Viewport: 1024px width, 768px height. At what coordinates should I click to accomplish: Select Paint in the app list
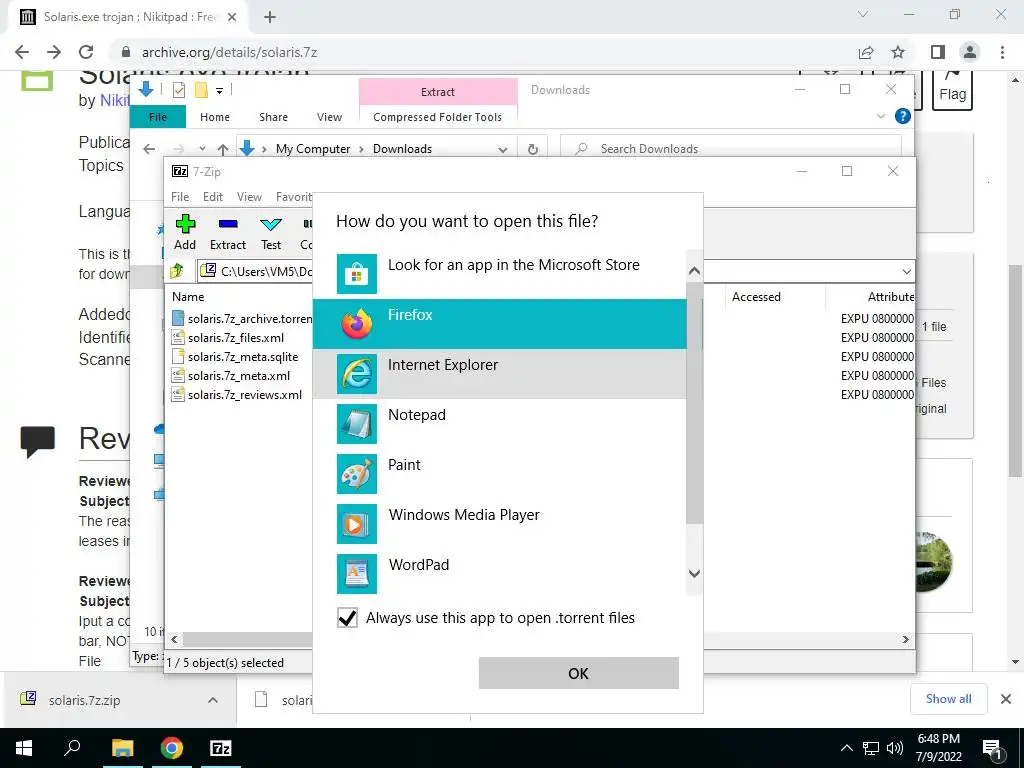click(500, 473)
